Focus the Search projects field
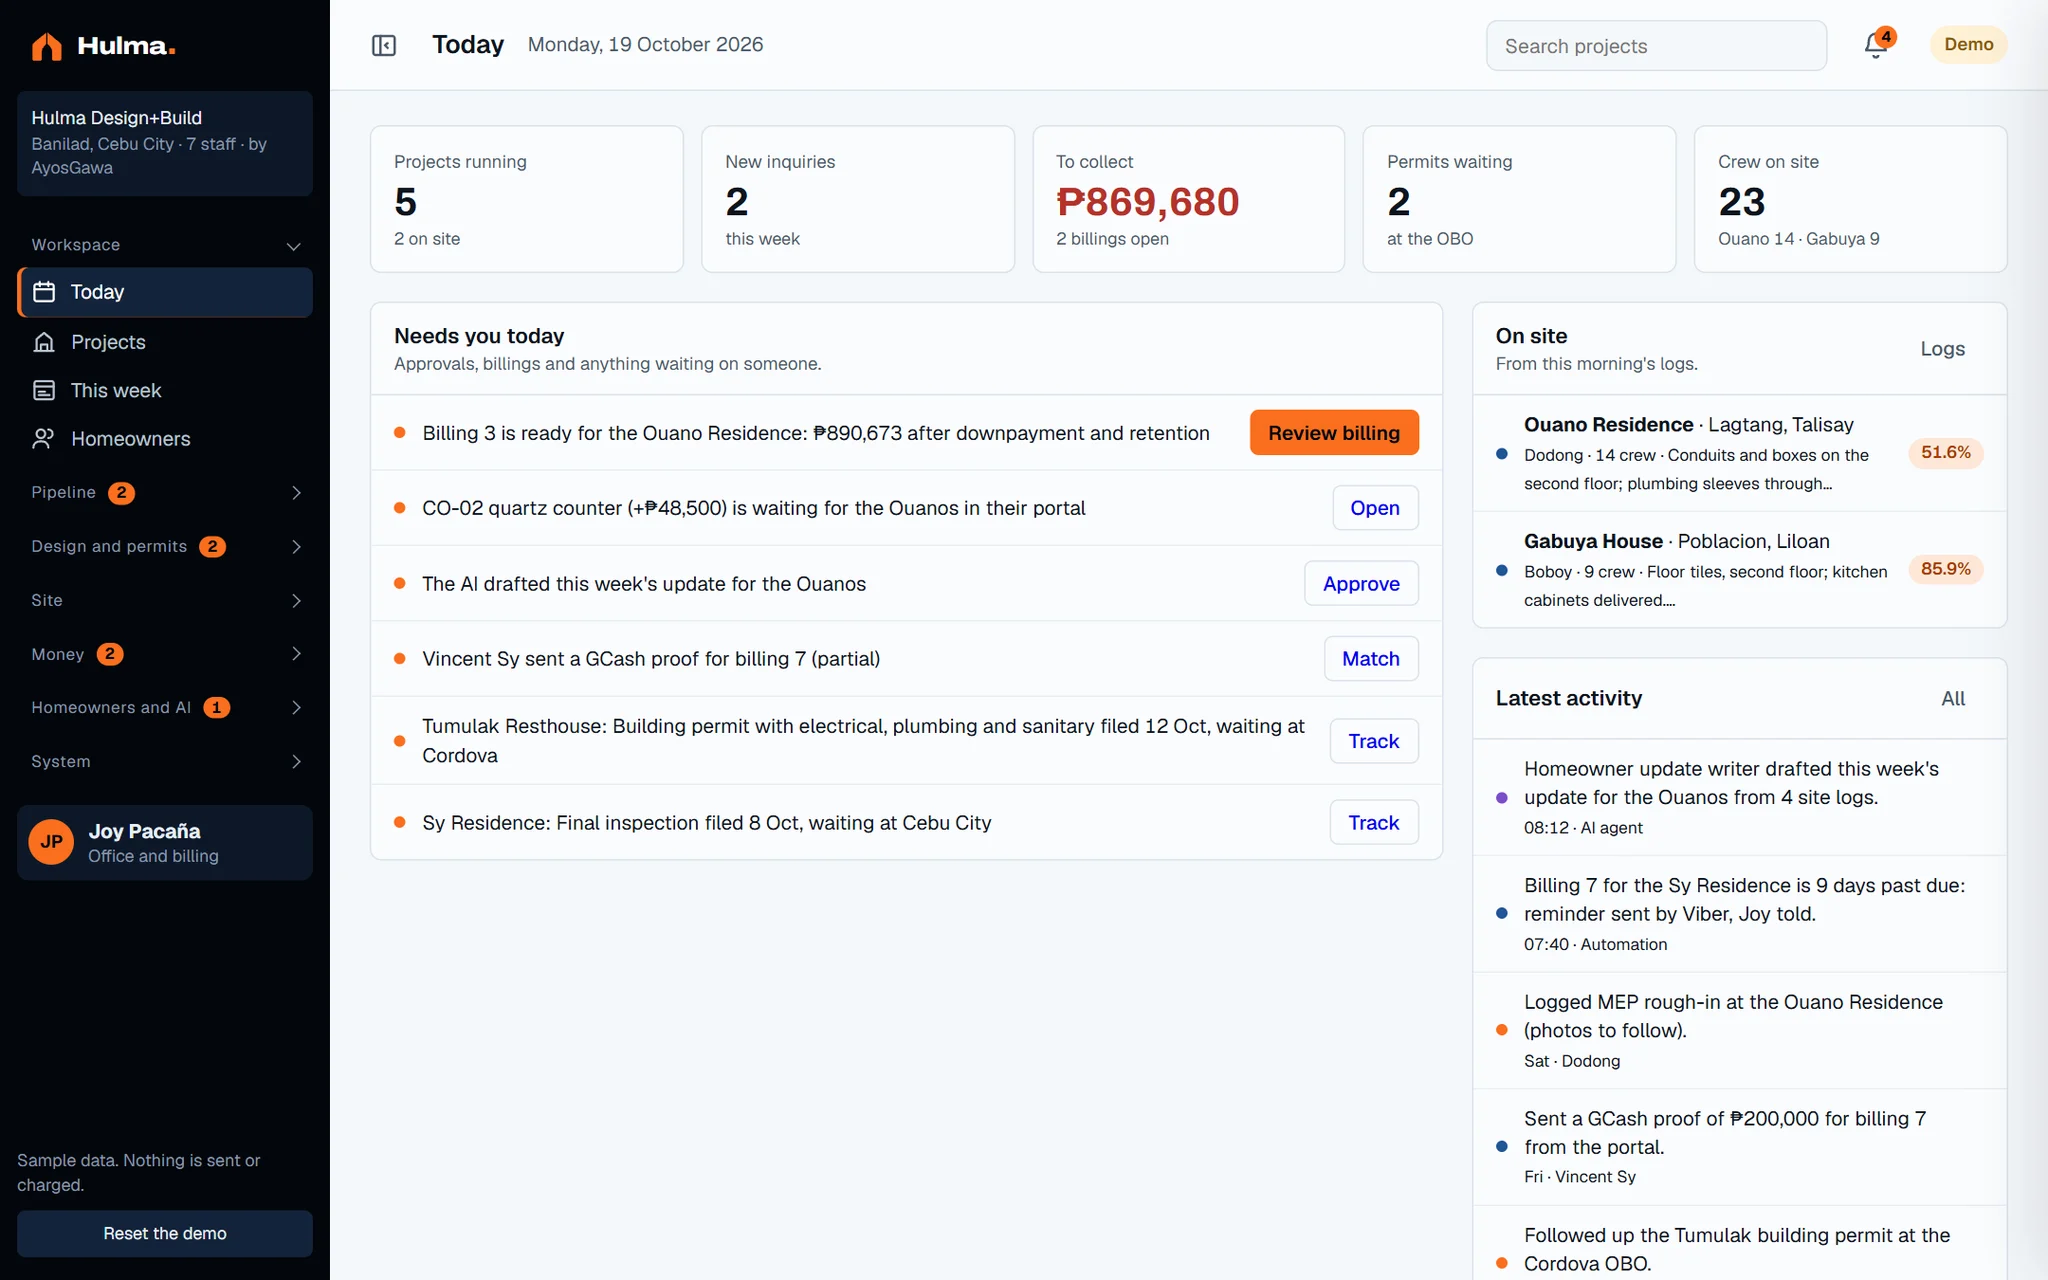The image size is (2048, 1280). click(x=1656, y=46)
